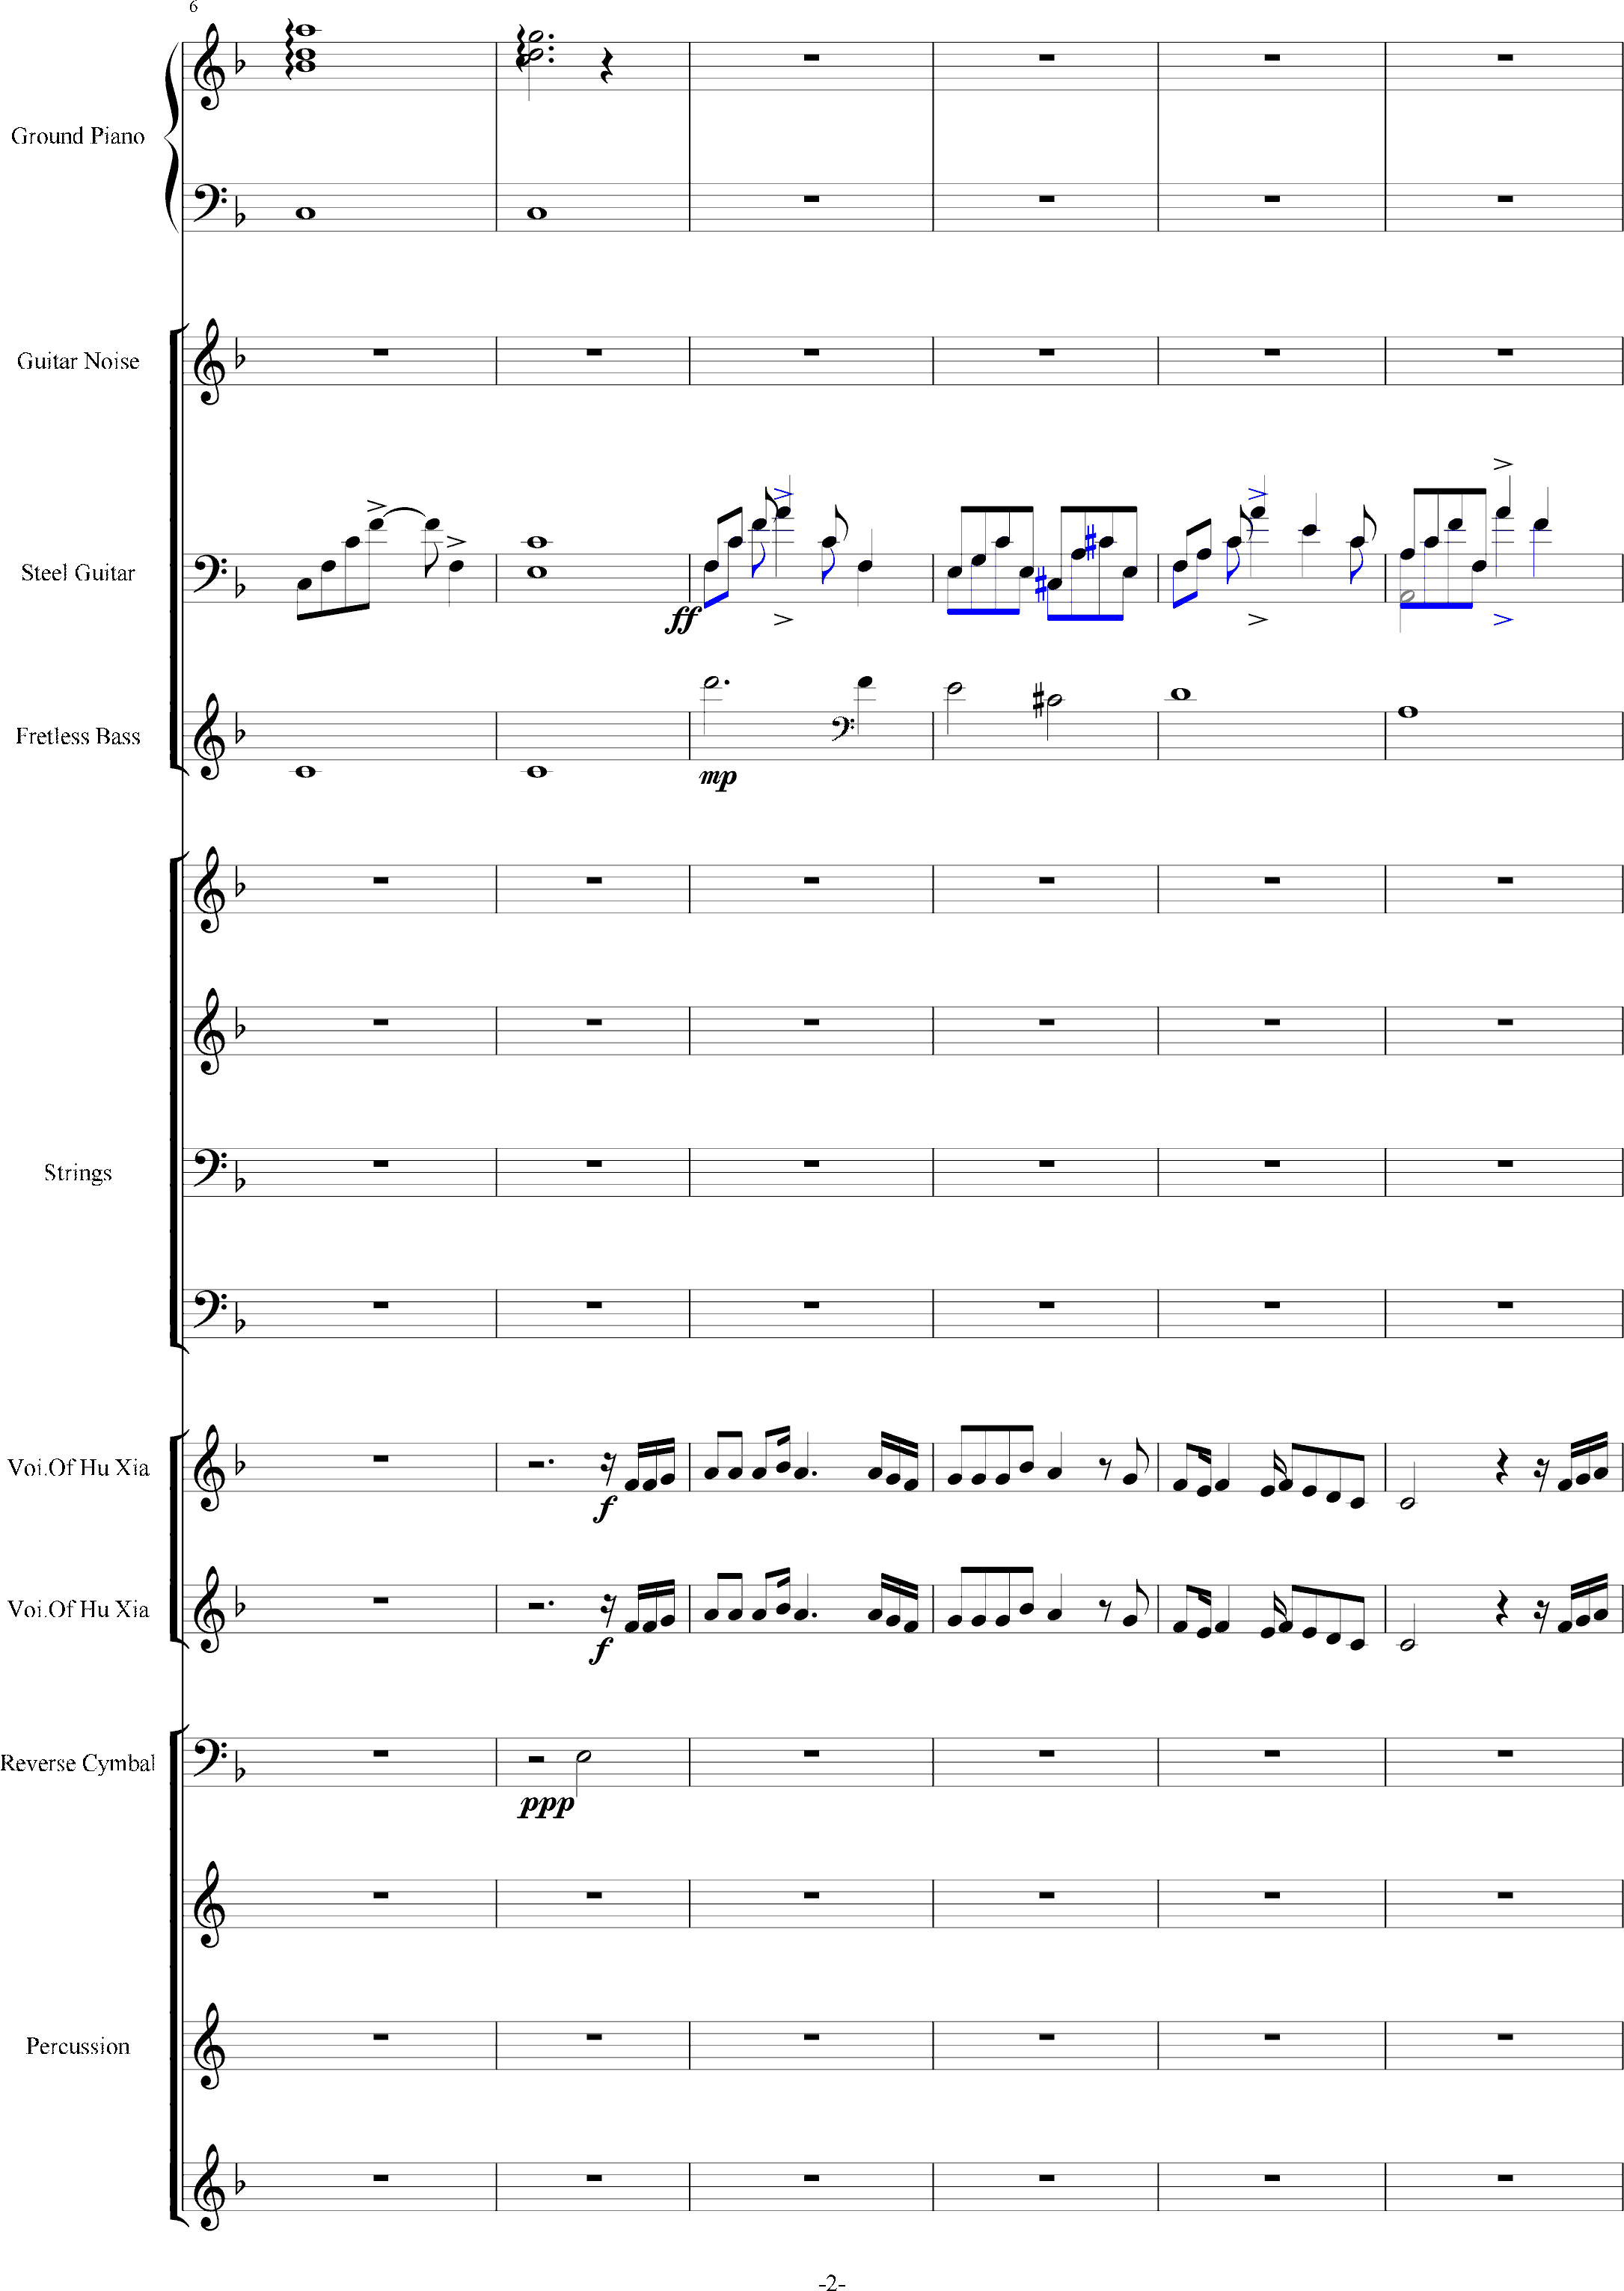The image size is (1624, 2291).
Task: Select the Ground Piano bass staff whole note
Action: click(x=306, y=213)
